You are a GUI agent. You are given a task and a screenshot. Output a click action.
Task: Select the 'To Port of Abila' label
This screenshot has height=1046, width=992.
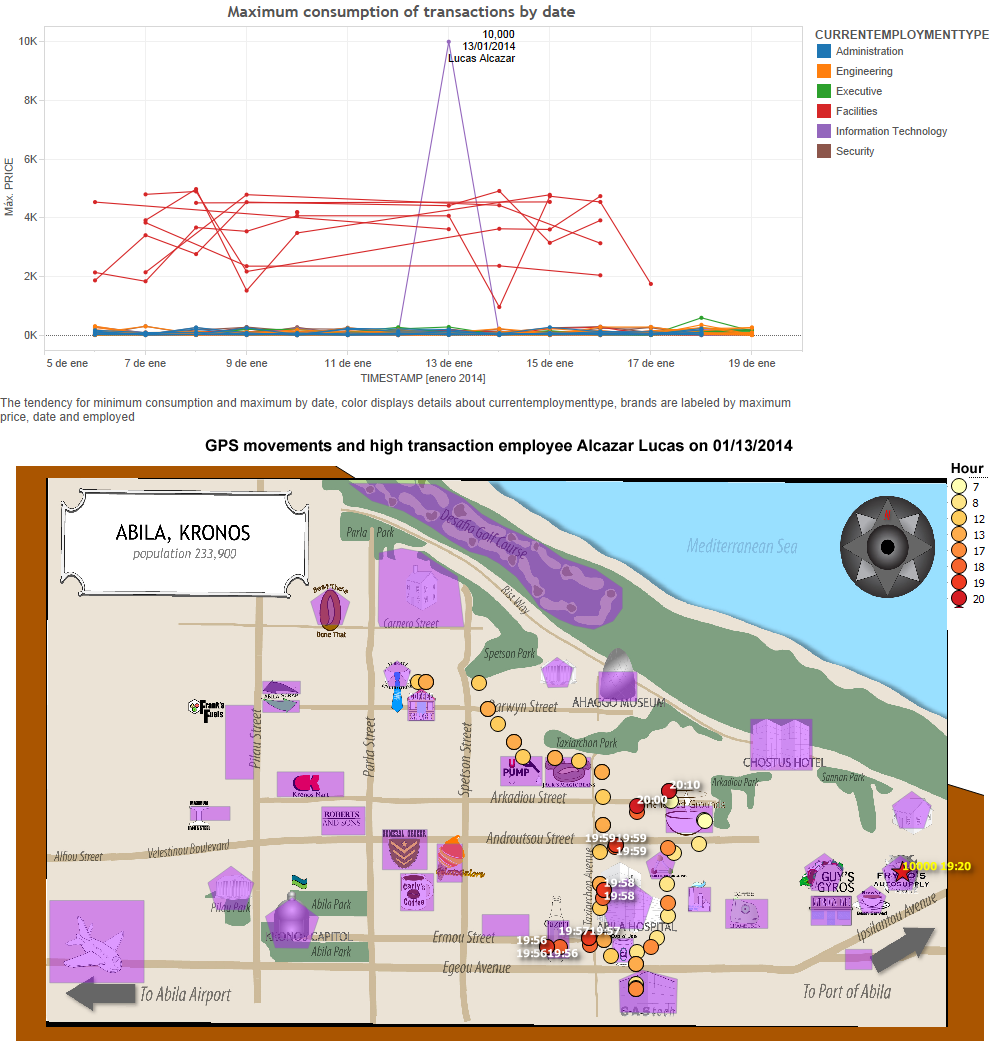(x=847, y=991)
